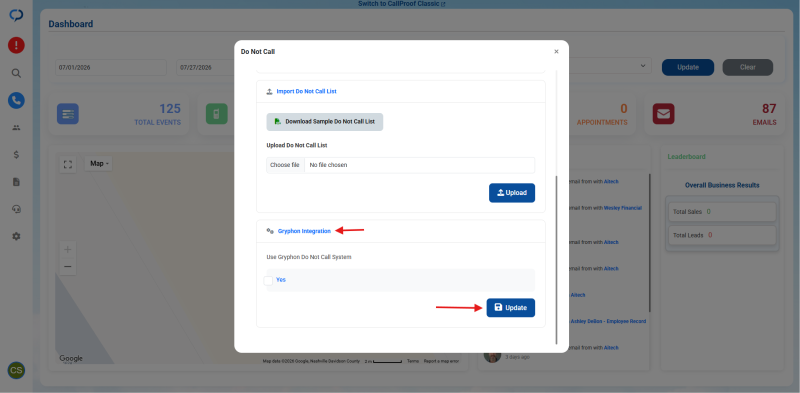Open the document reports icon
This screenshot has height=393, width=800.
click(x=16, y=182)
